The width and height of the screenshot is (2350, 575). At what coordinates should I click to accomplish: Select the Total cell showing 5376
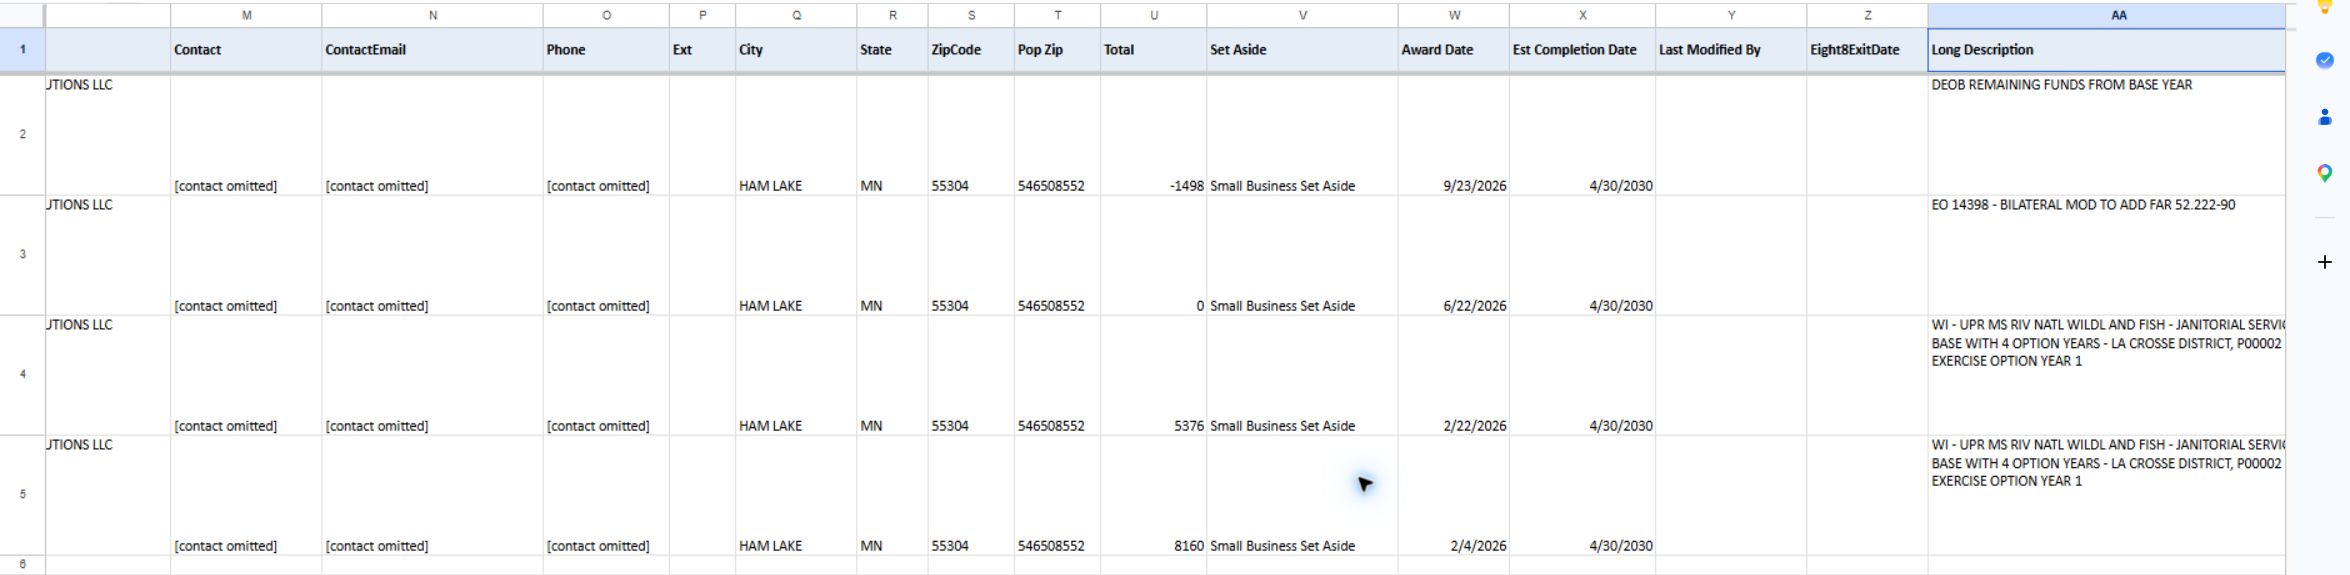click(x=1154, y=375)
